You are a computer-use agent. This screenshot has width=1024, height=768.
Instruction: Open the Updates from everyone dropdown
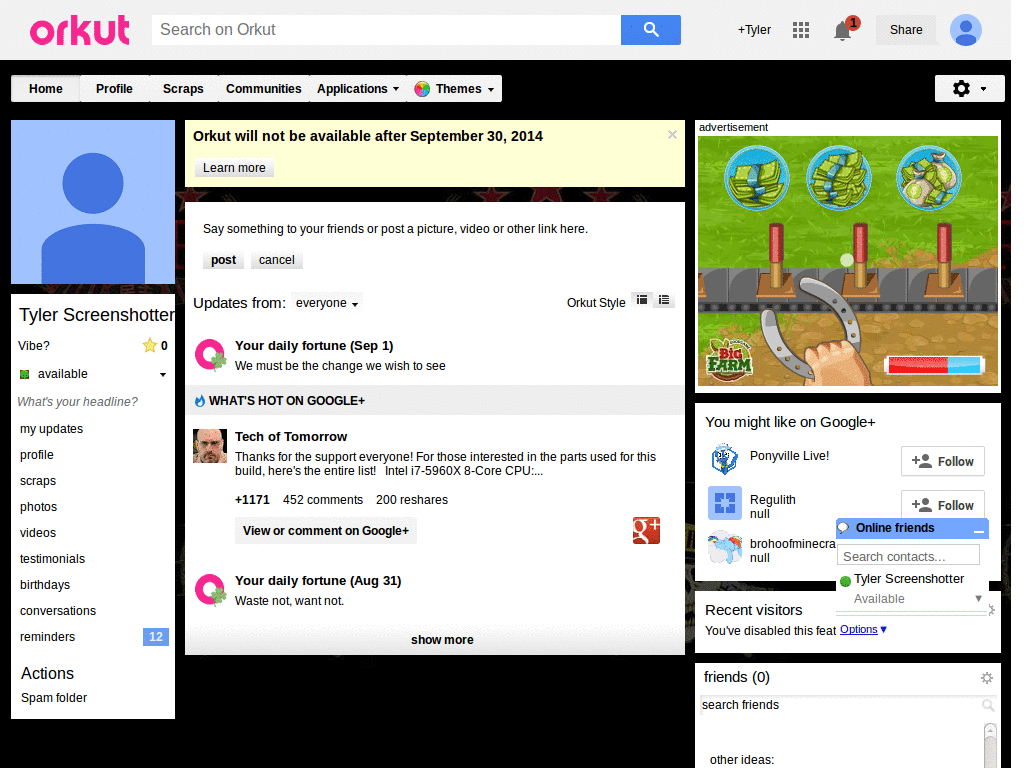click(327, 303)
